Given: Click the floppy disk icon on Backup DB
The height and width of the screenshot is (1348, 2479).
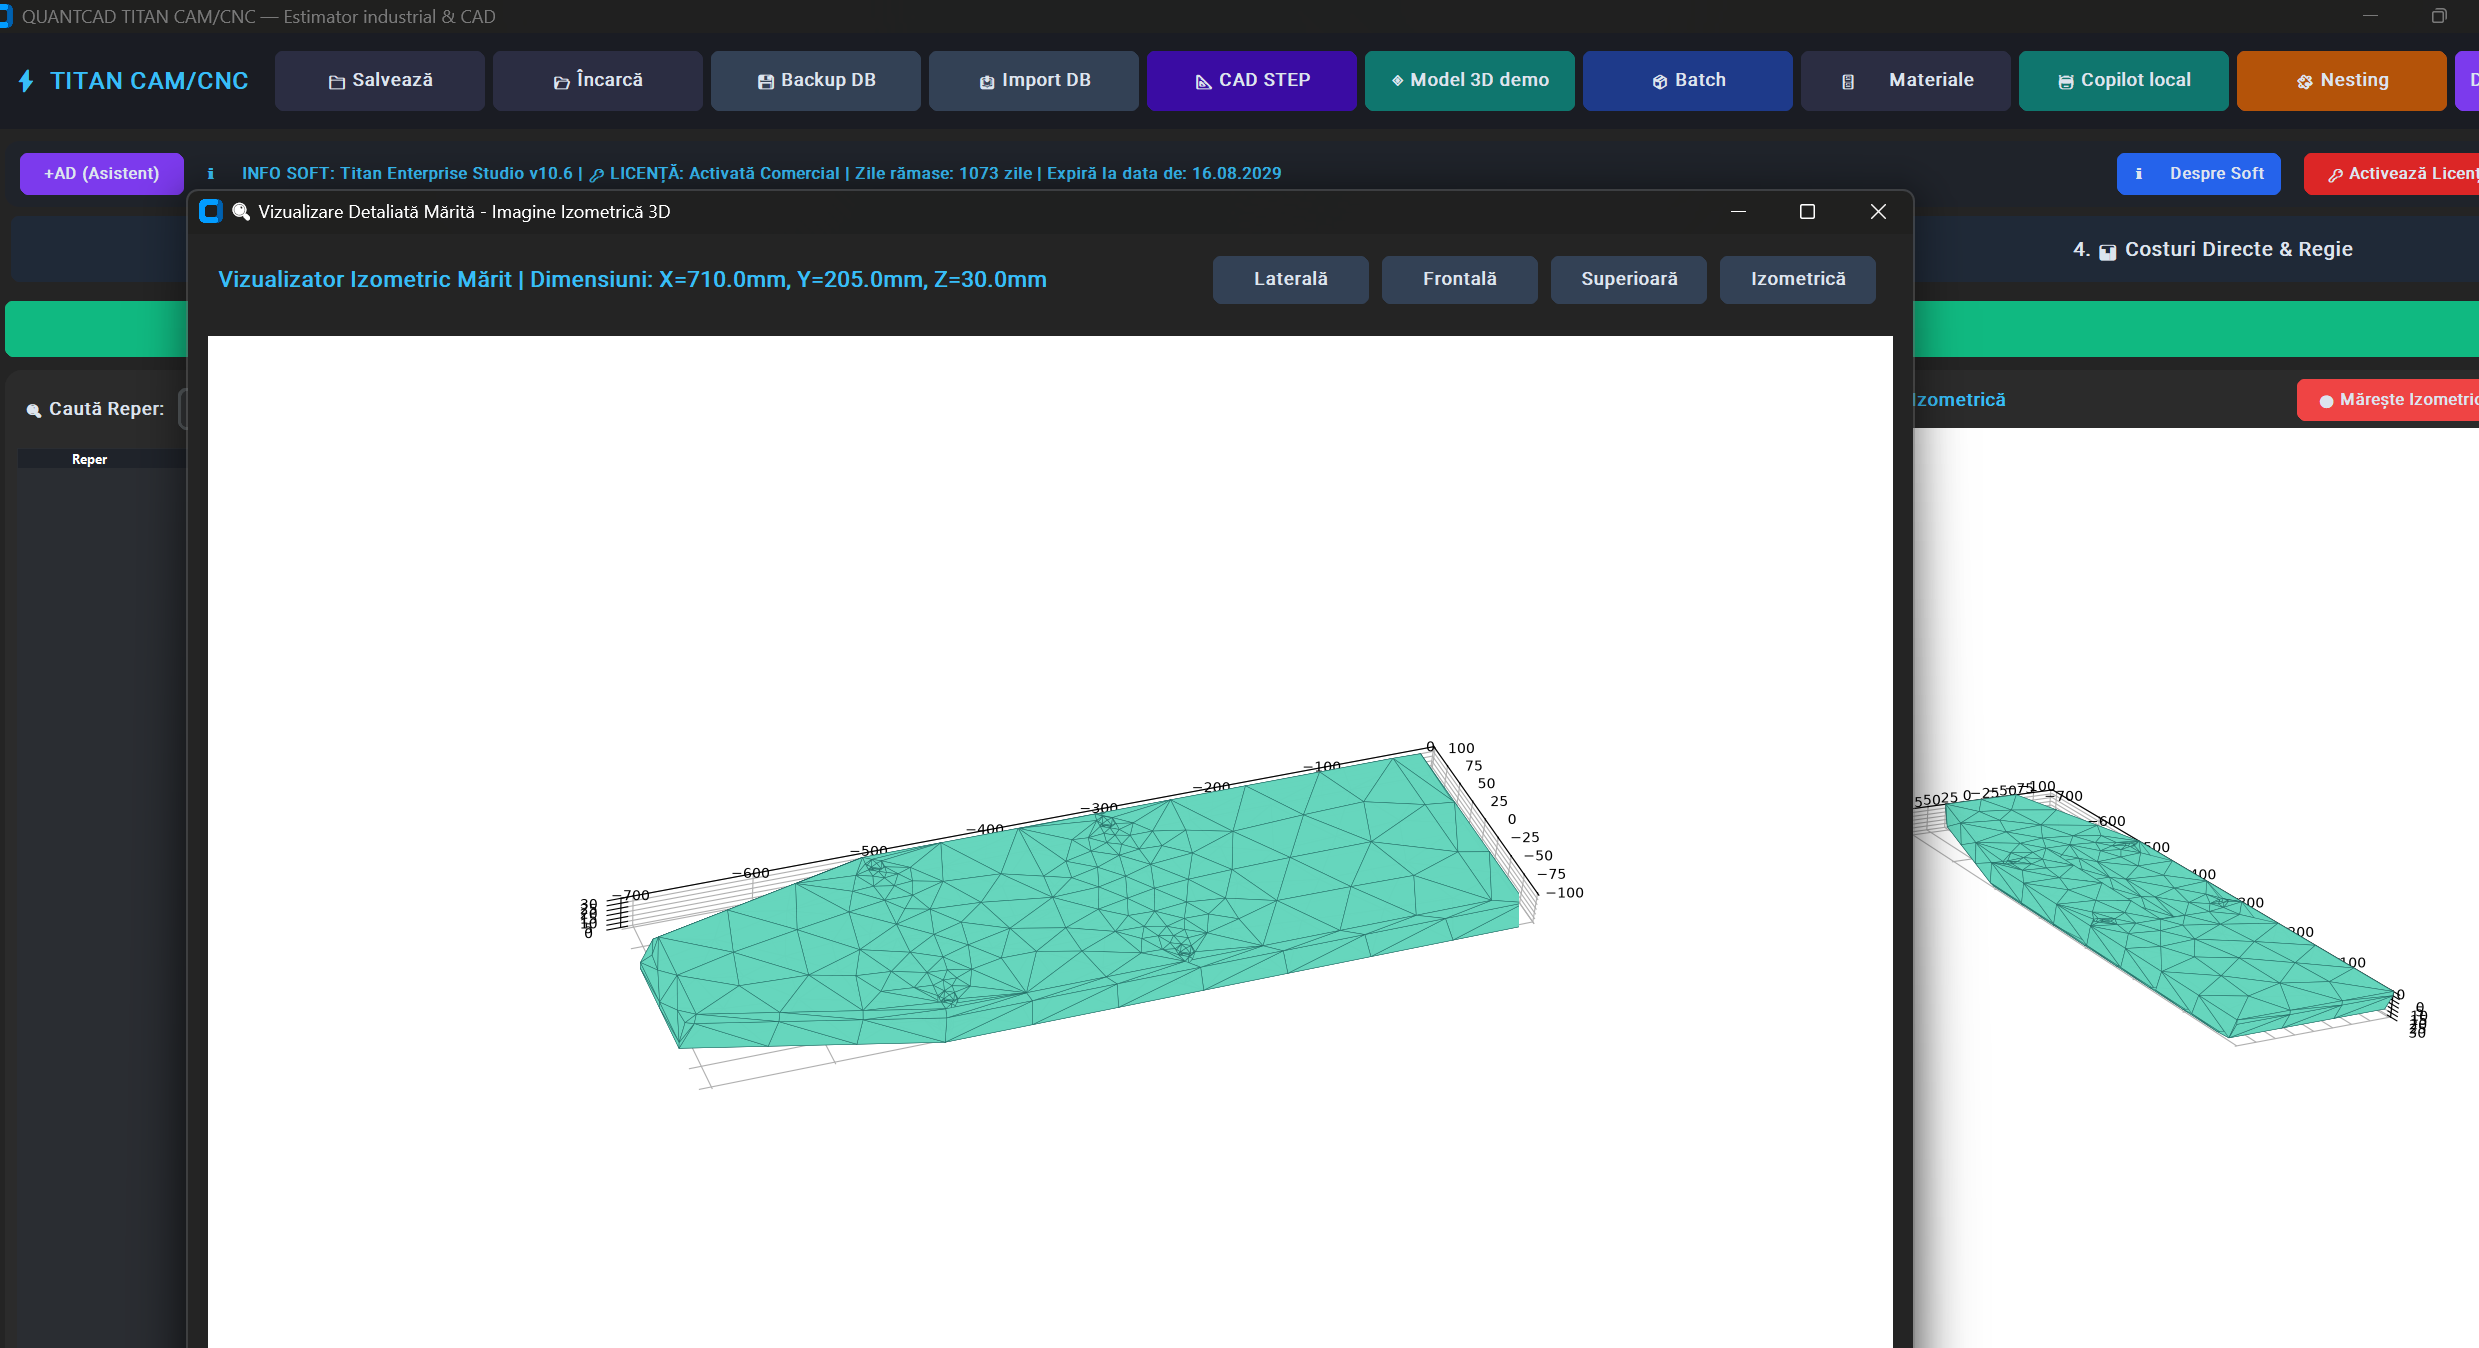Looking at the screenshot, I should [766, 82].
